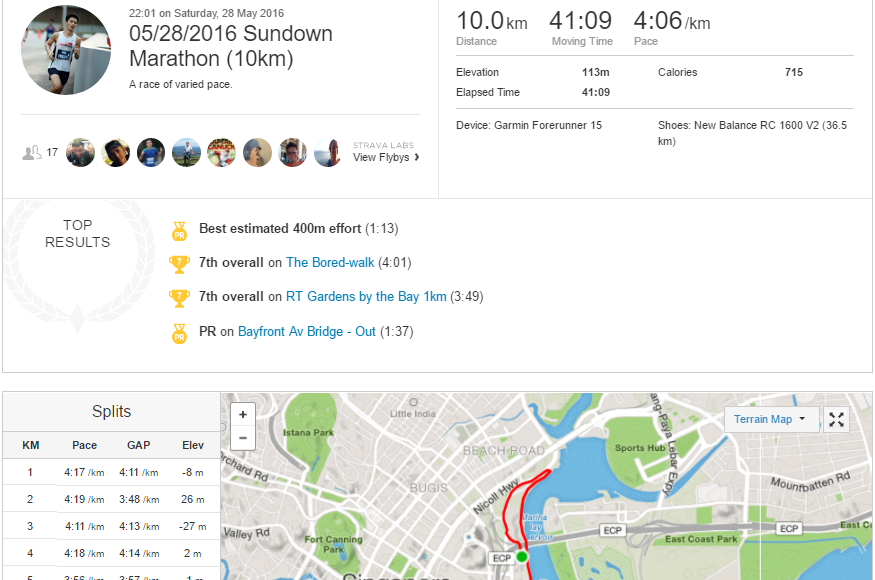875x580 pixels.
Task: Click the PR medal for 400m effort
Action: (179, 231)
